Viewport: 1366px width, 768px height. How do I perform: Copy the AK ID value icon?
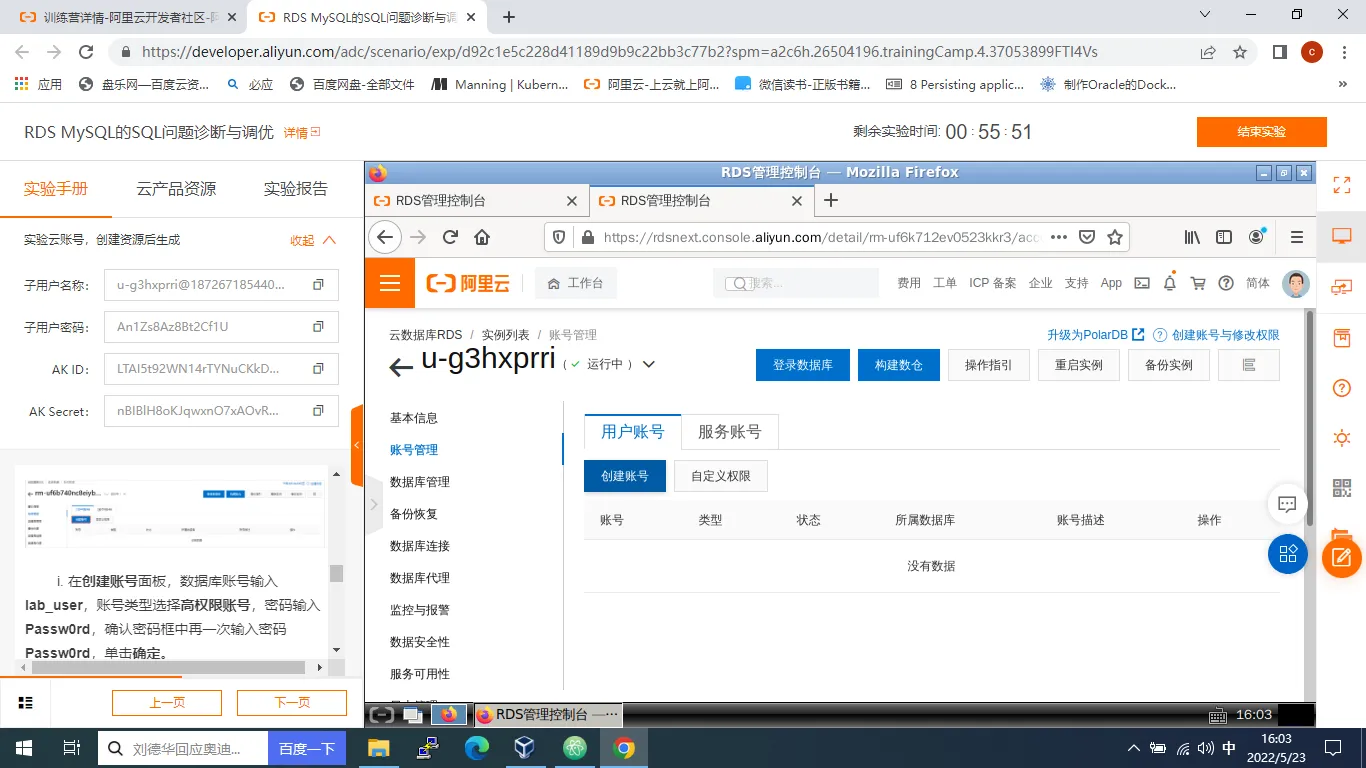[318, 369]
